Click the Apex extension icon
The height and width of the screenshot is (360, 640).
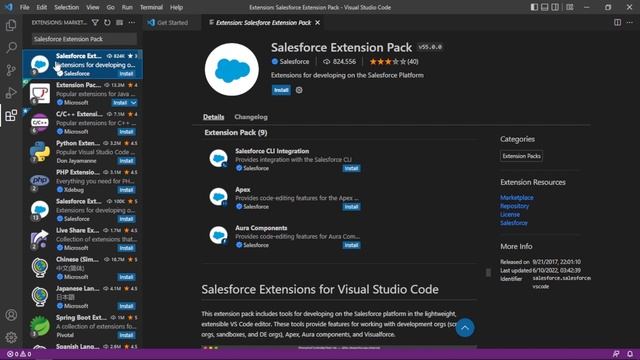click(x=218, y=197)
